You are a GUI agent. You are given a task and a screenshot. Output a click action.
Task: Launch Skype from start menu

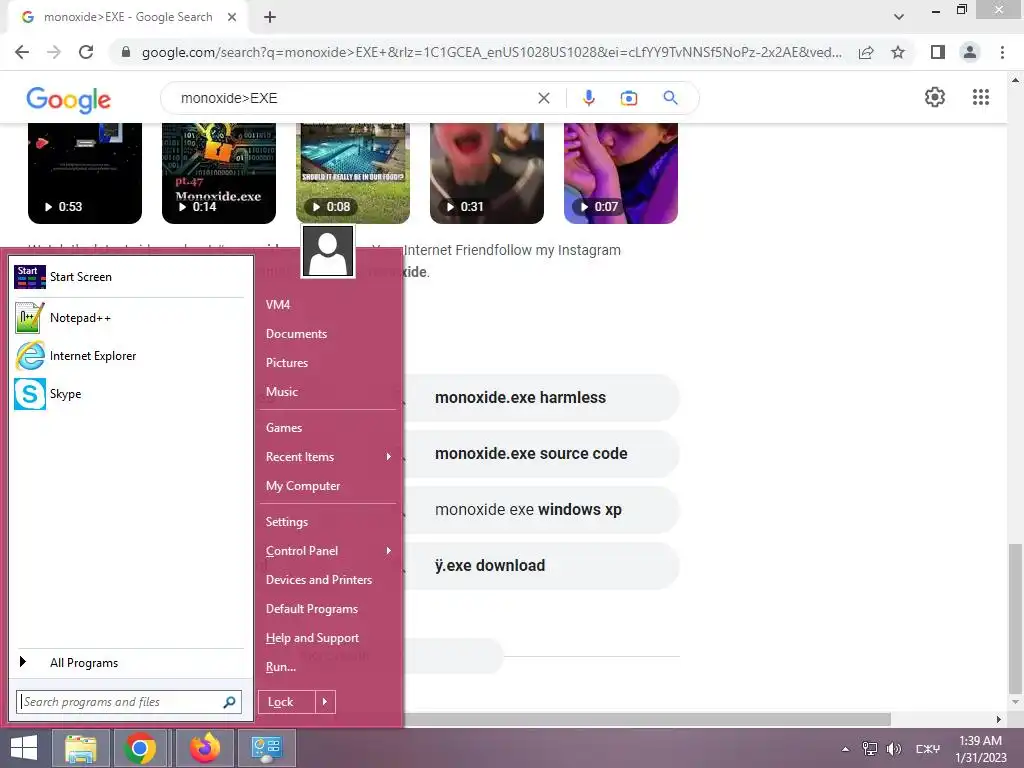(129, 394)
